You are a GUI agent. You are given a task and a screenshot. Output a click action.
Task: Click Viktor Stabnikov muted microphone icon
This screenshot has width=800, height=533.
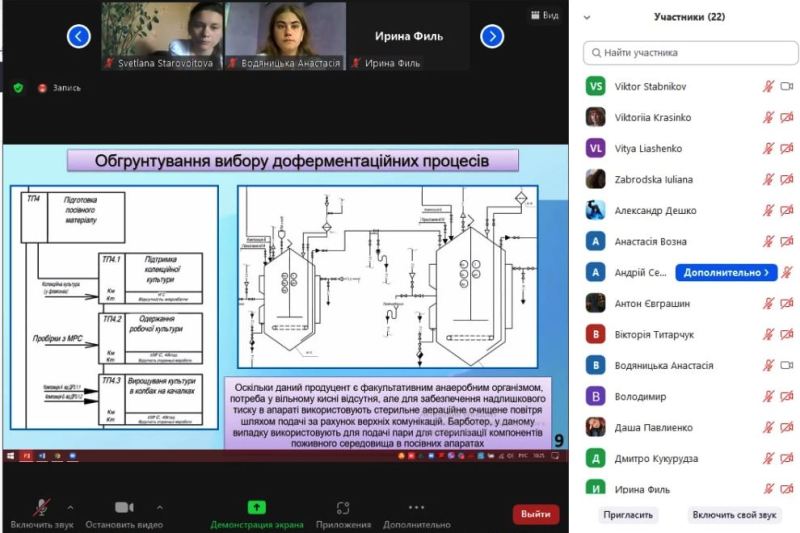click(x=768, y=87)
